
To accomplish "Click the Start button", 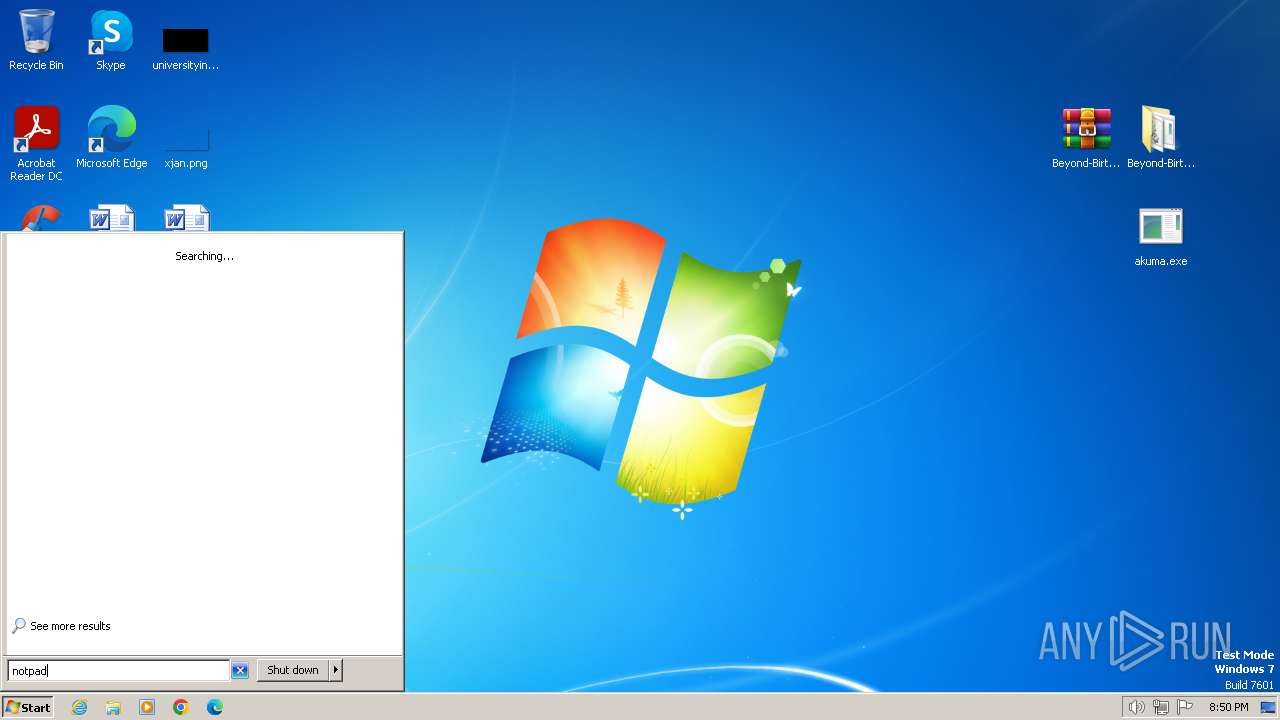I will pyautogui.click(x=28, y=707).
